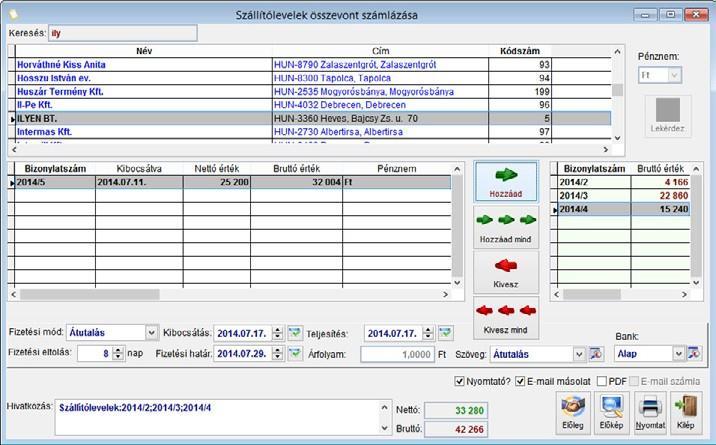Click the customer list vertical scrollbar thumb
The image size is (716, 445).
point(617,90)
